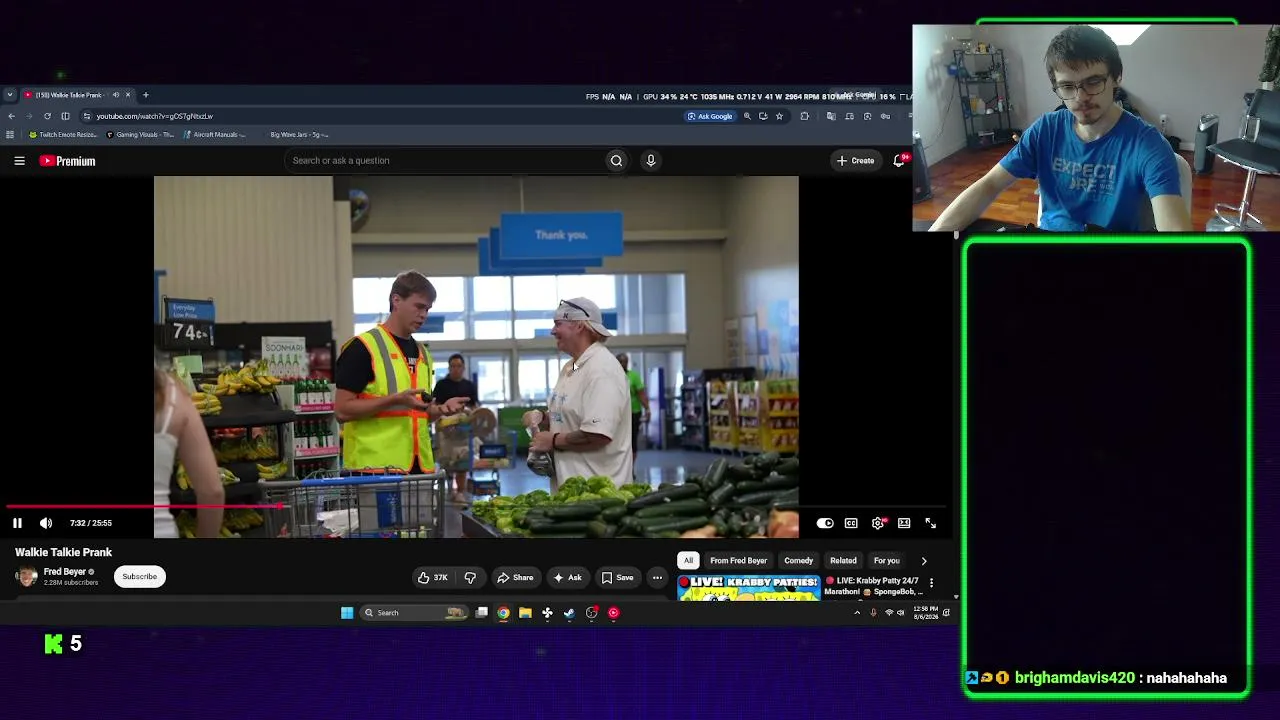
Task: Toggle closed captions on the video
Action: coord(851,523)
